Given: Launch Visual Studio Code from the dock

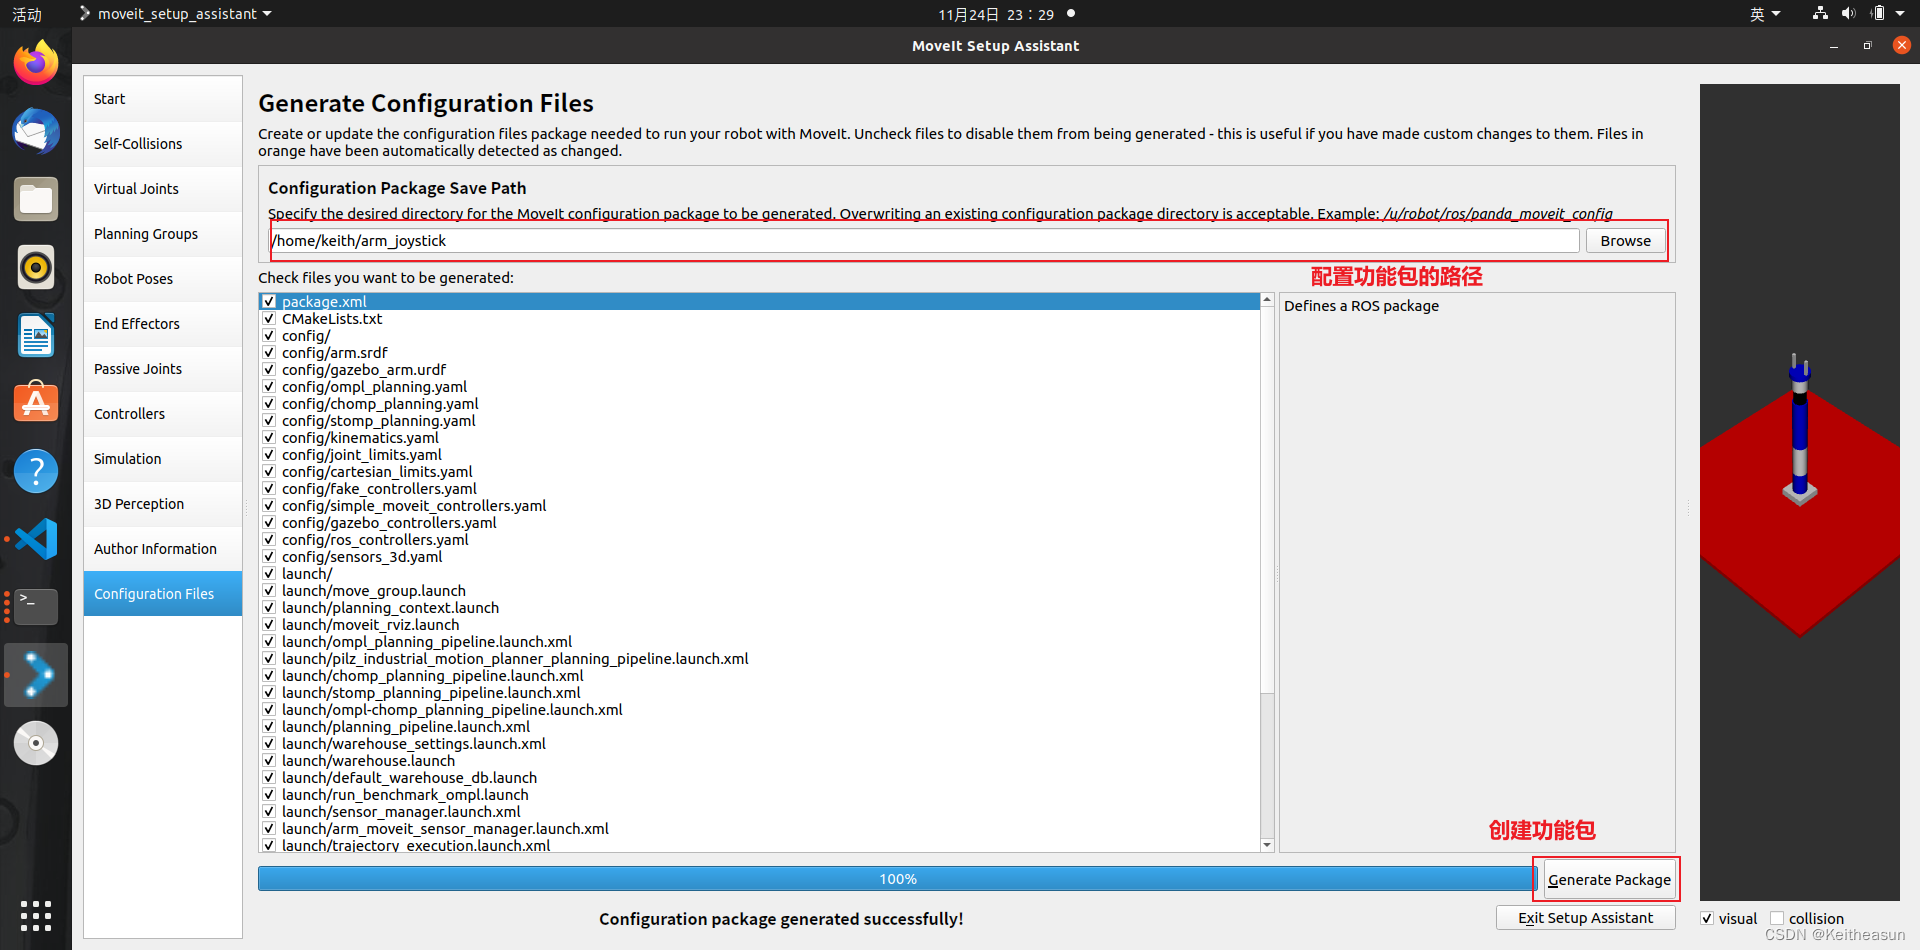Looking at the screenshot, I should 36,539.
